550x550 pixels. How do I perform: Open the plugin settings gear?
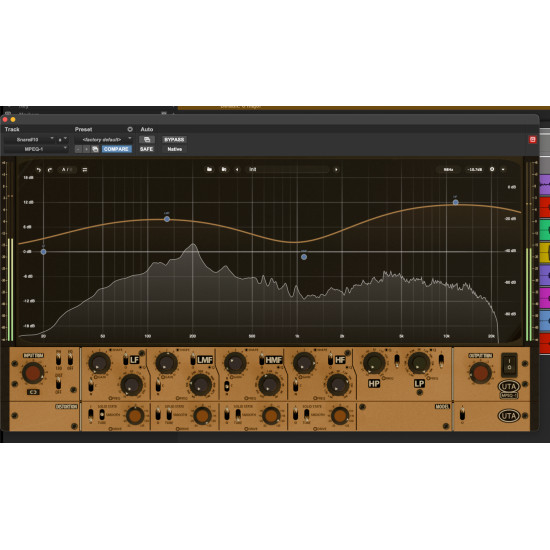coord(492,169)
